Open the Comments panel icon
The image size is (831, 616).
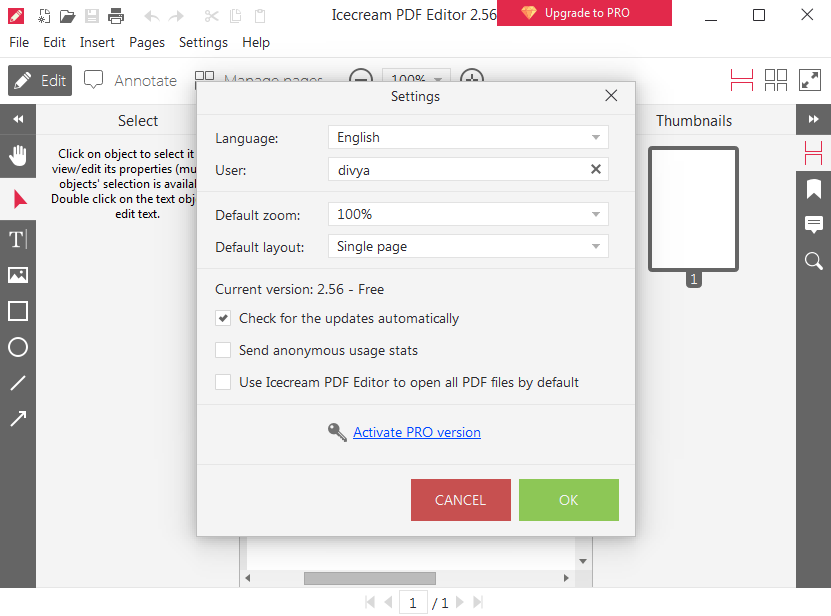[x=814, y=225]
